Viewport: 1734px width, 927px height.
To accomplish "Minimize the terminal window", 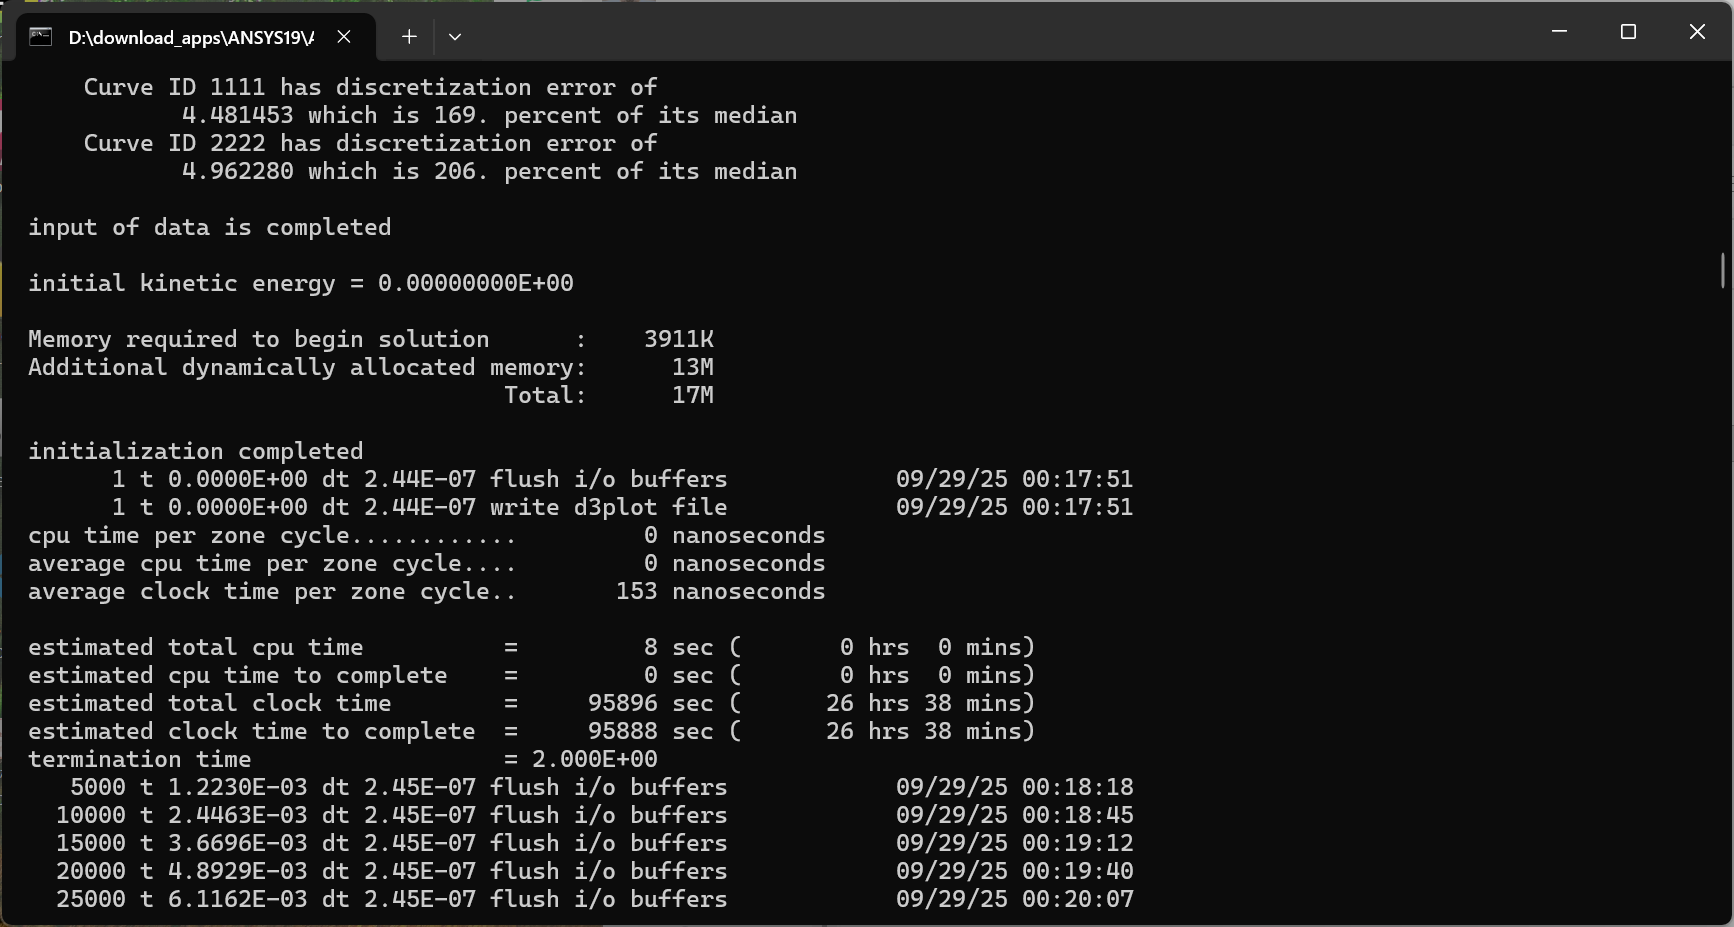I will [x=1559, y=32].
